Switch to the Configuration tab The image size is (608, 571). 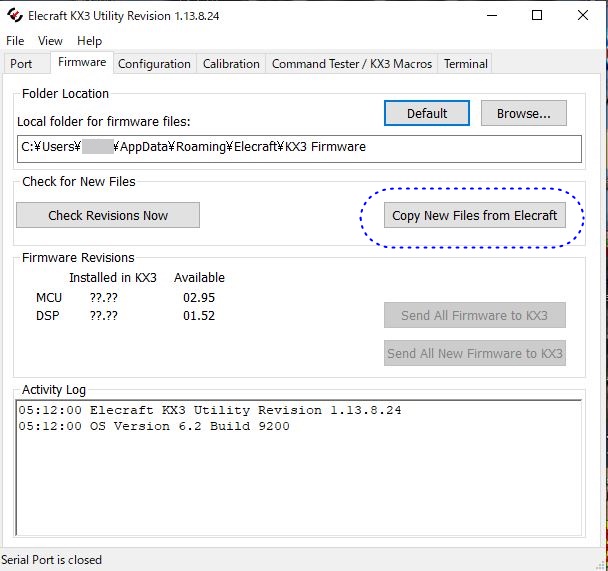[154, 64]
